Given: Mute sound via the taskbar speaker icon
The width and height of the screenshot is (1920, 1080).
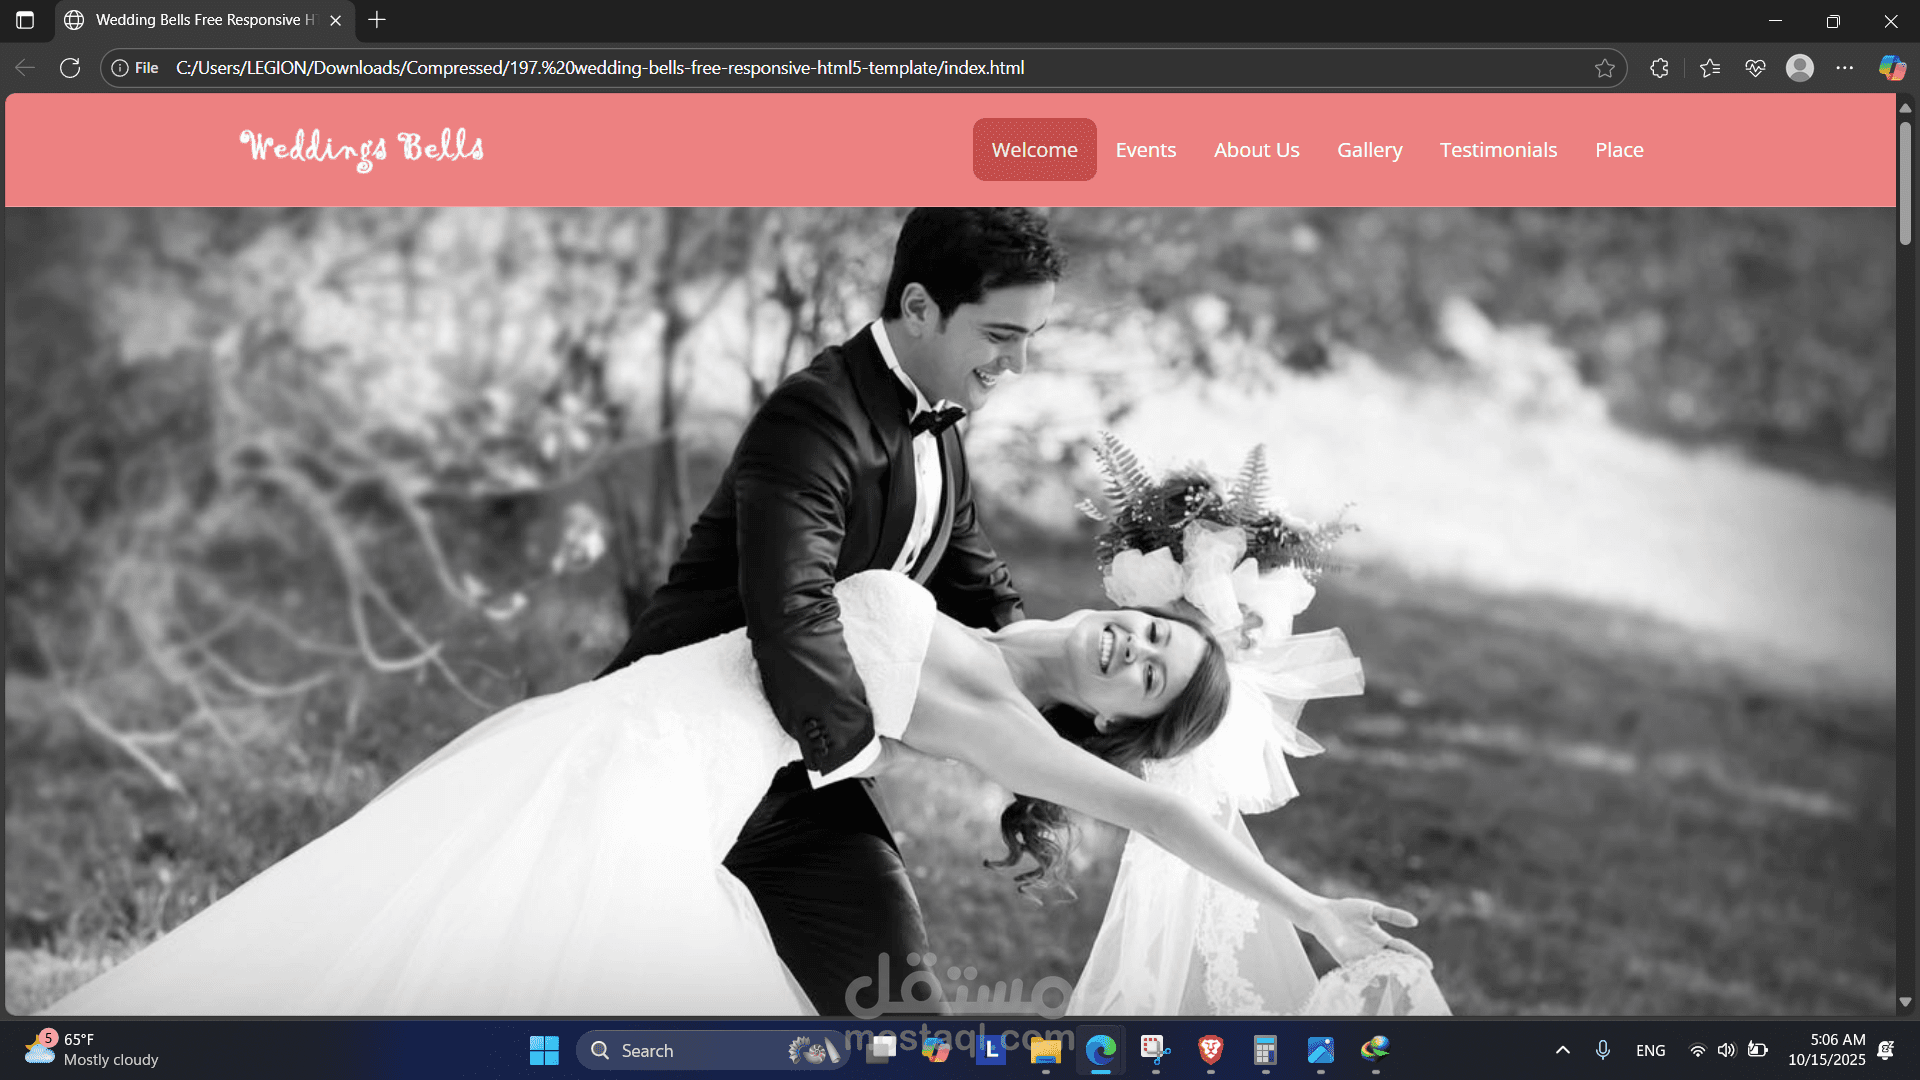Looking at the screenshot, I should [x=1727, y=1050].
